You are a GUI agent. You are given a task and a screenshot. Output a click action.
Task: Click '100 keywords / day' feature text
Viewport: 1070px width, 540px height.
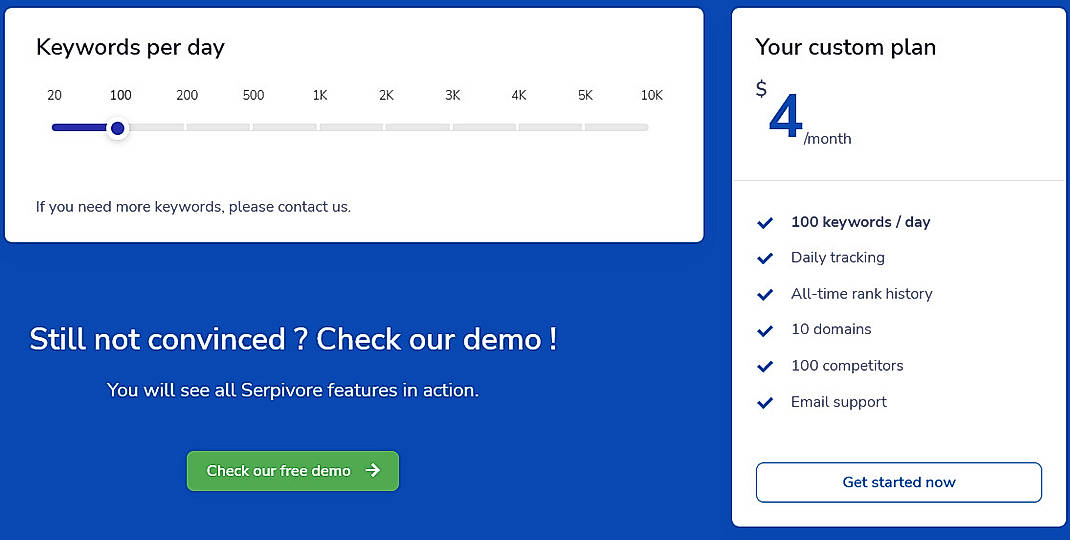(861, 222)
